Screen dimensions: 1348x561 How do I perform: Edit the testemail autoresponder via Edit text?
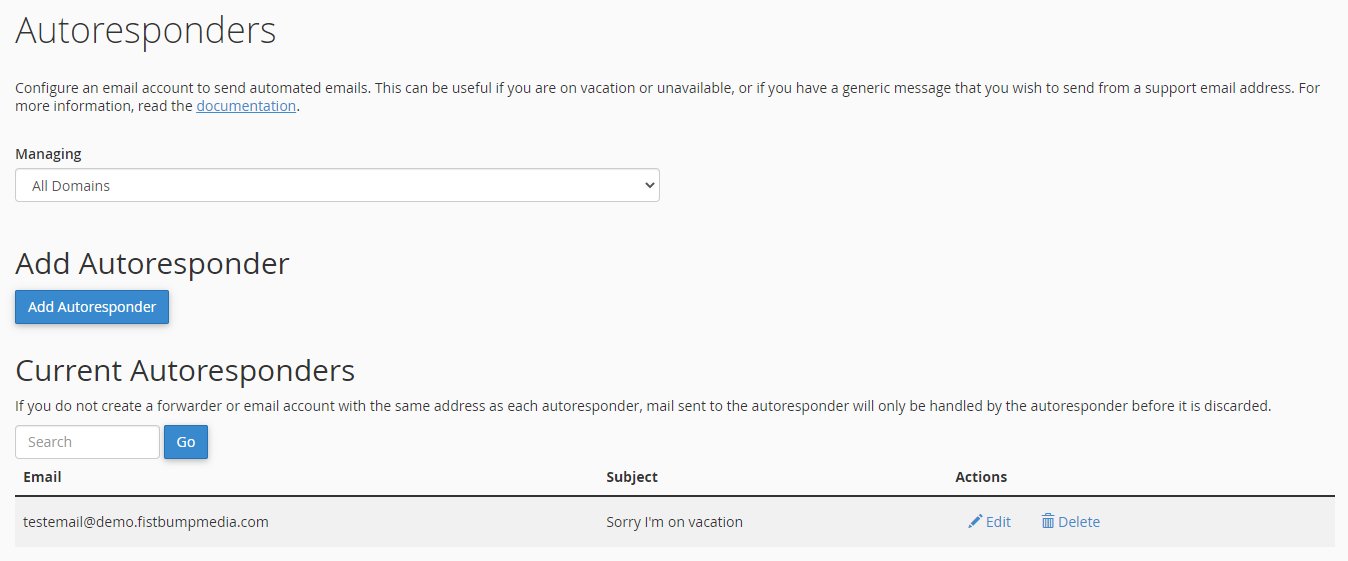tap(998, 522)
